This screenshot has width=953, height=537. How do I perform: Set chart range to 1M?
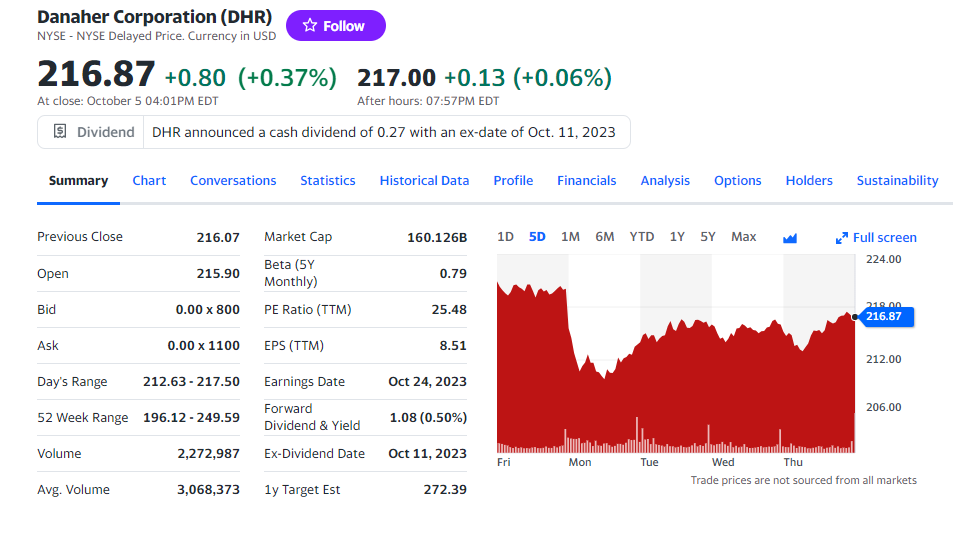click(x=570, y=236)
